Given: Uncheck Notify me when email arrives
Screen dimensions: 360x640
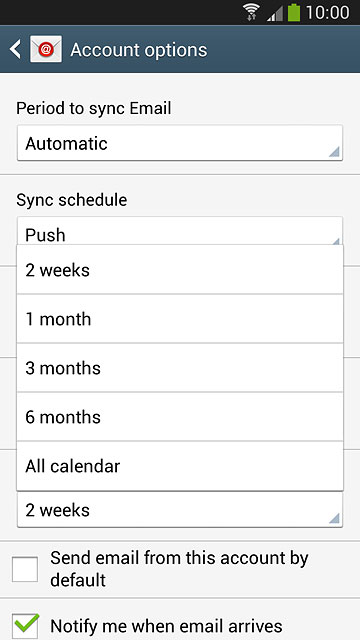Looking at the screenshot, I should tap(25, 626).
